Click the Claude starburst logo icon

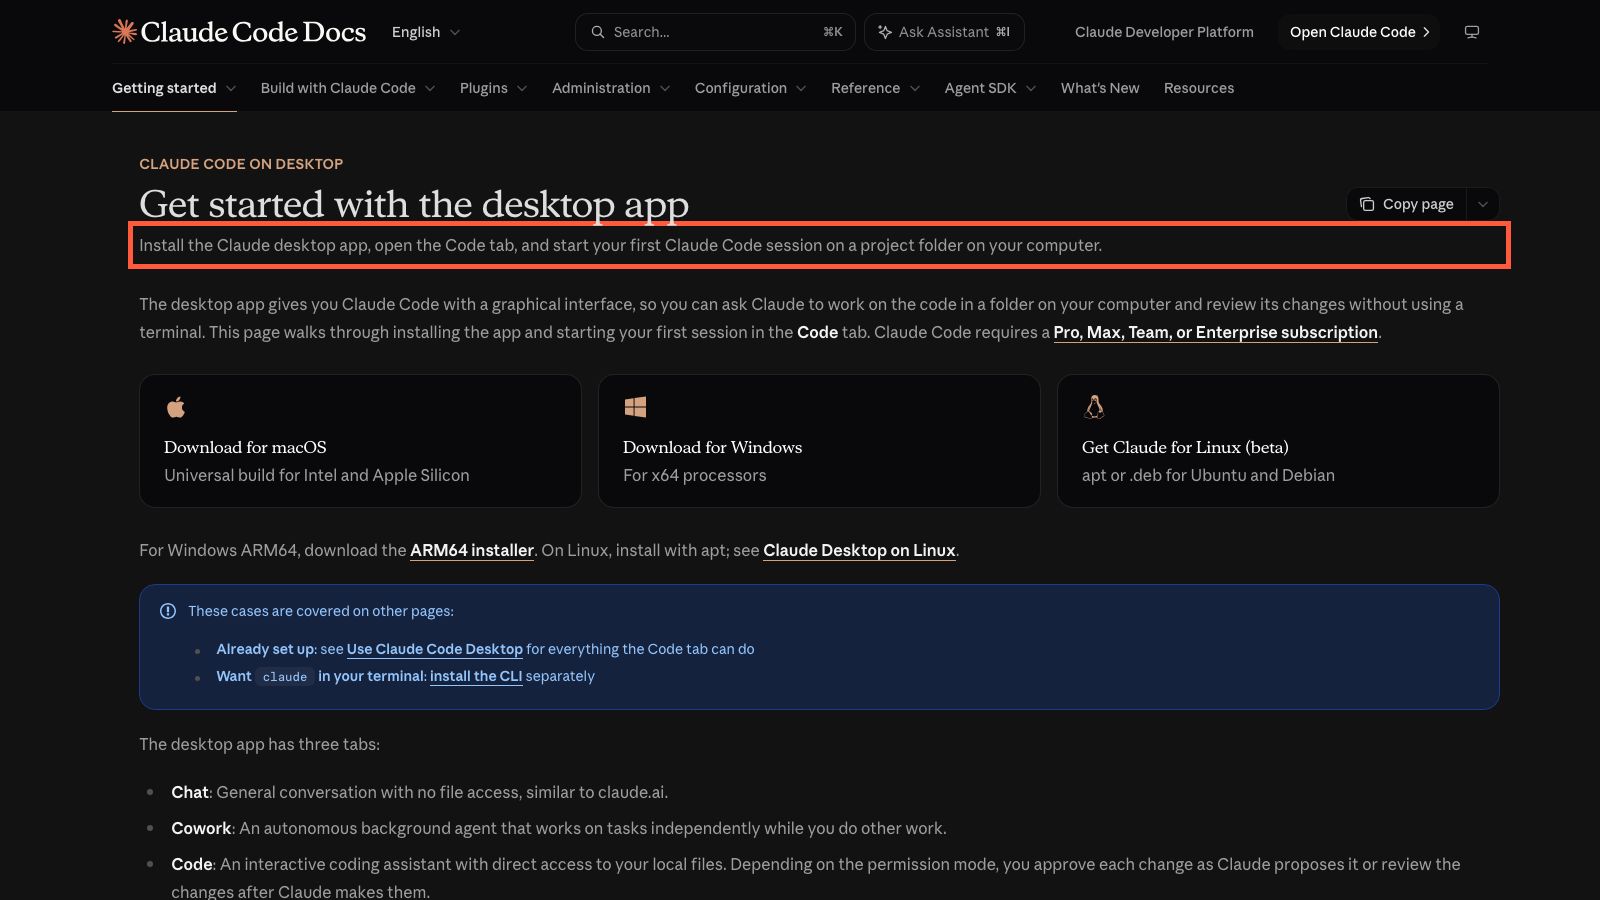124,32
